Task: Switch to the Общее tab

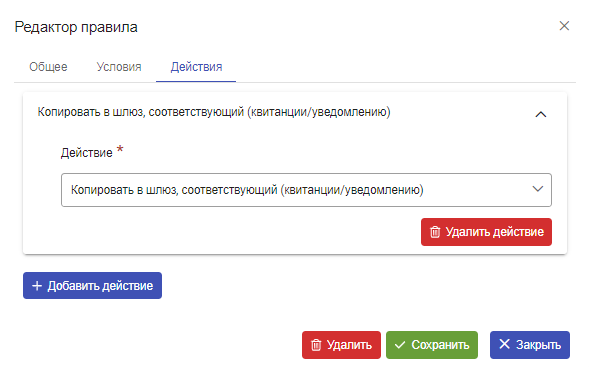Action: (48, 67)
